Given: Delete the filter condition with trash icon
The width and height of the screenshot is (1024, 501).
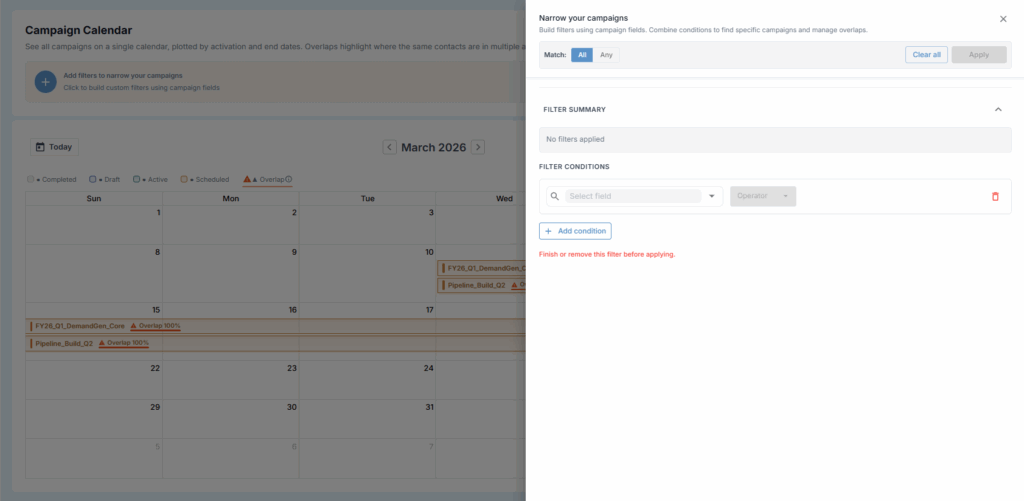Looking at the screenshot, I should click(x=994, y=196).
